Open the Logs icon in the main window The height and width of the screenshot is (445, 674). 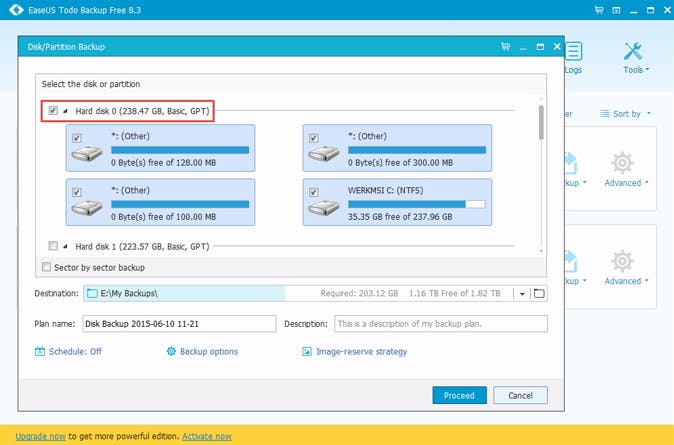click(x=573, y=51)
